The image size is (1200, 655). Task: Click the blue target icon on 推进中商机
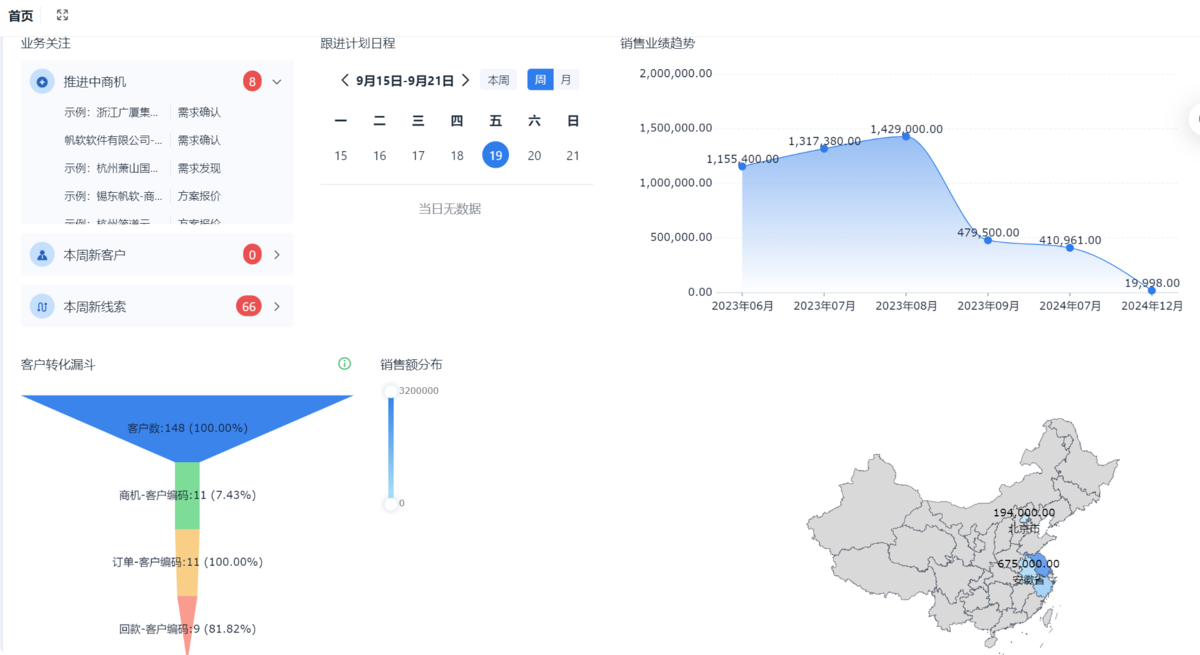(40, 81)
